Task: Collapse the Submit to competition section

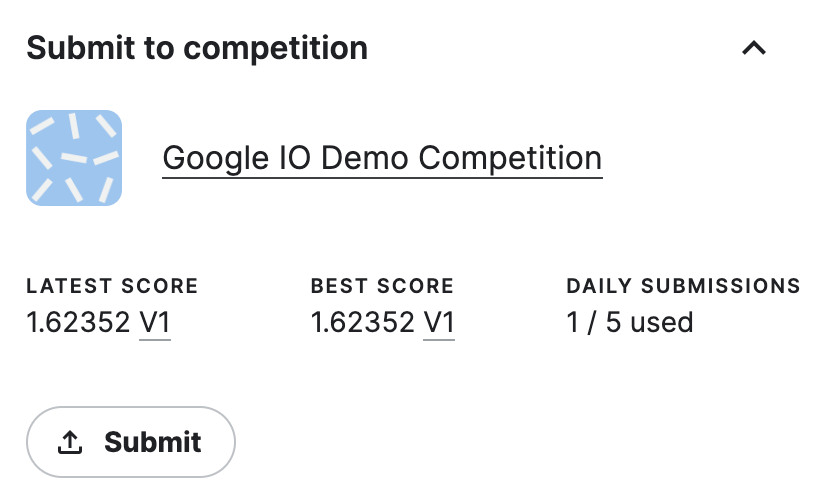Action: point(753,47)
